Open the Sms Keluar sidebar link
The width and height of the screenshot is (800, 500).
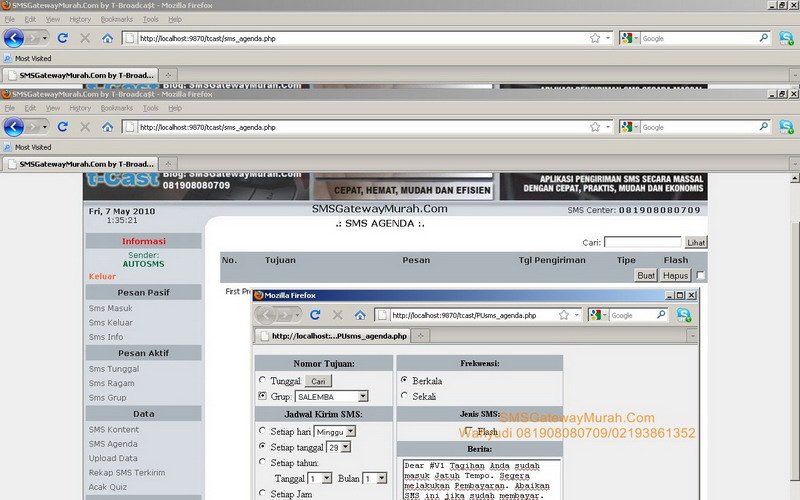point(110,322)
